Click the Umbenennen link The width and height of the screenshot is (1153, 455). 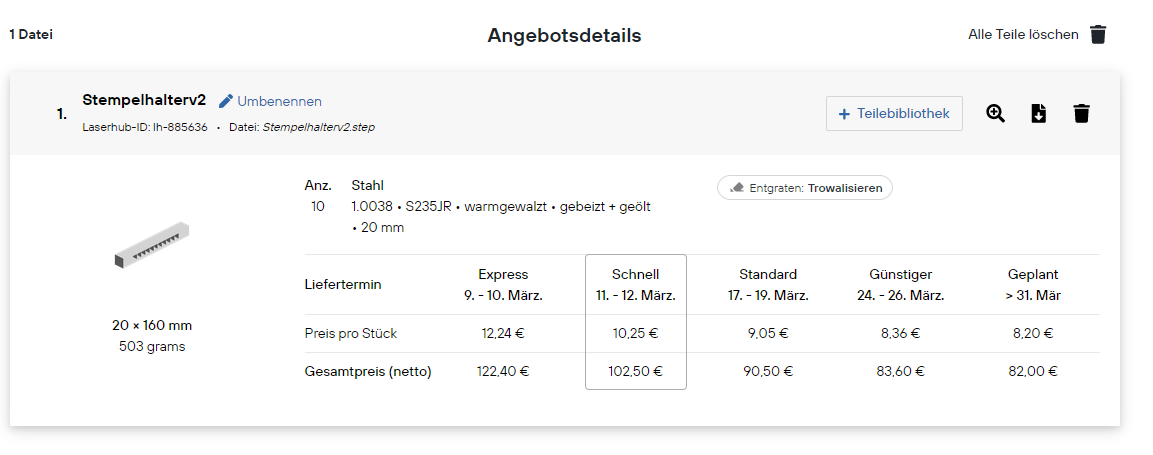coord(279,101)
